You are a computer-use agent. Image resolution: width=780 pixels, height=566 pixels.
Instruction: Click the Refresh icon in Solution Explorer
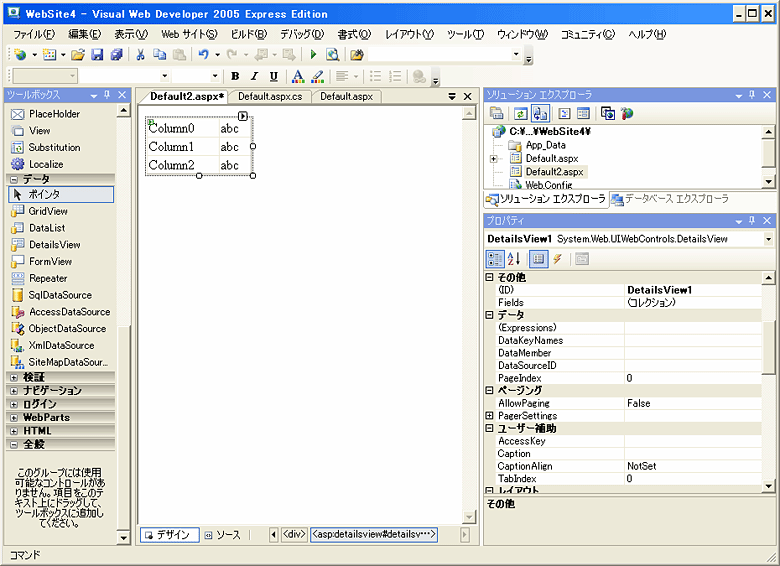(520, 114)
